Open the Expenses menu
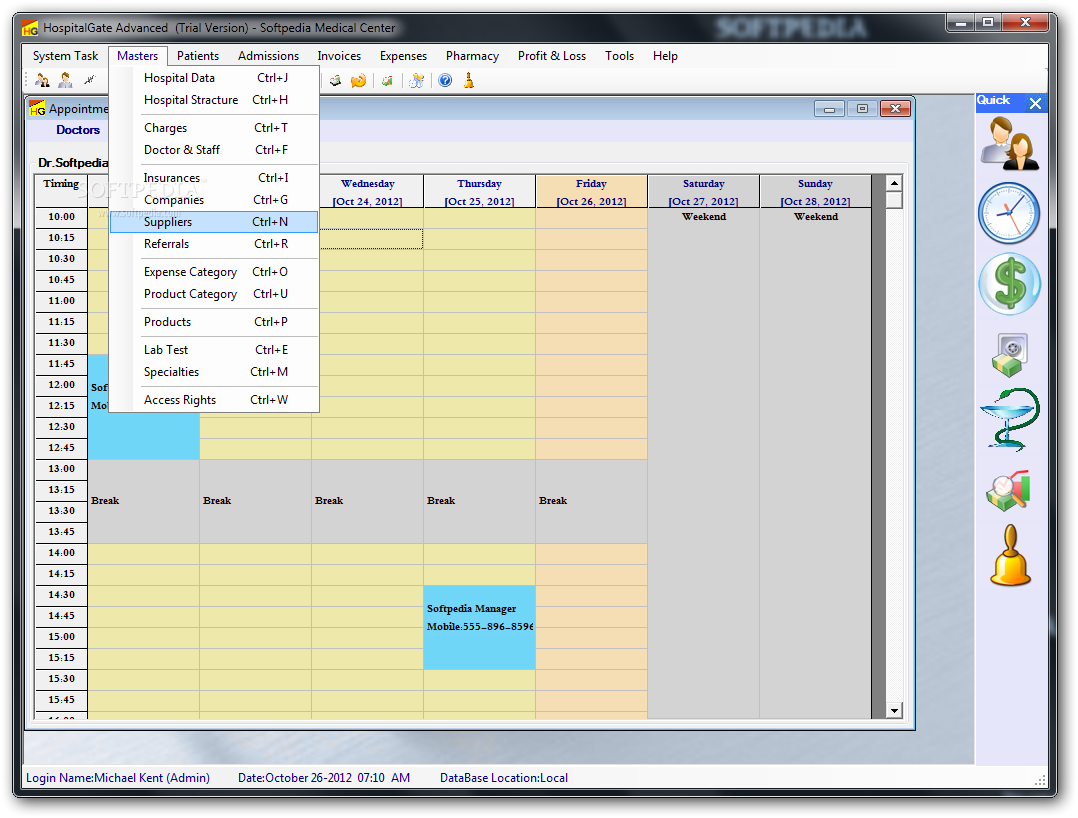This screenshot has width=1078, height=818. pos(403,56)
